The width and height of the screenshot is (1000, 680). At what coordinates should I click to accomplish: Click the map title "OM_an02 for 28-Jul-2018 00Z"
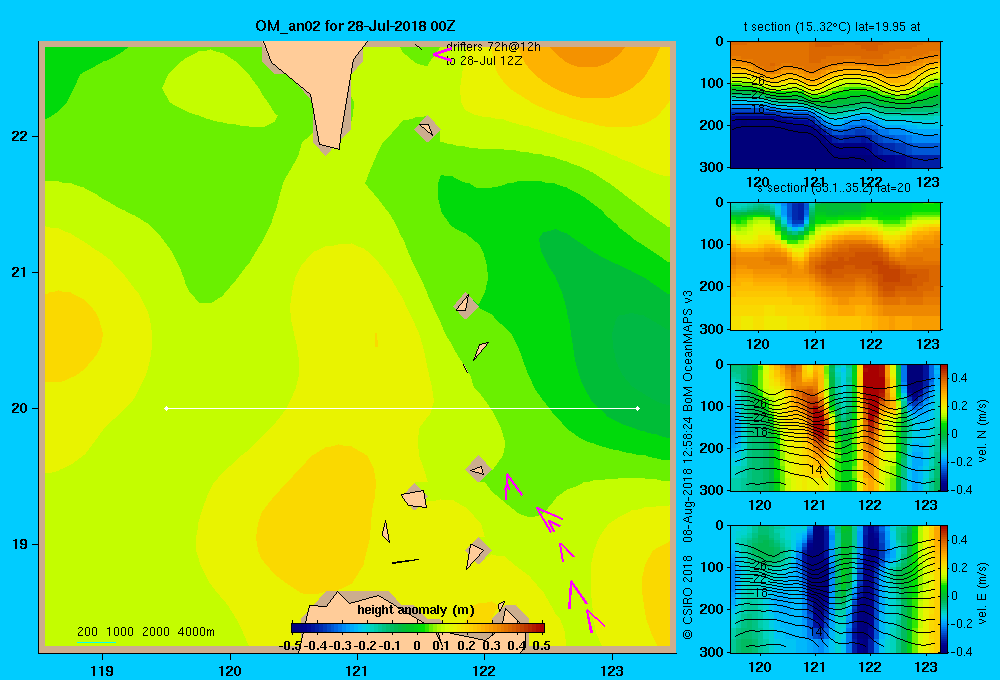[355, 26]
